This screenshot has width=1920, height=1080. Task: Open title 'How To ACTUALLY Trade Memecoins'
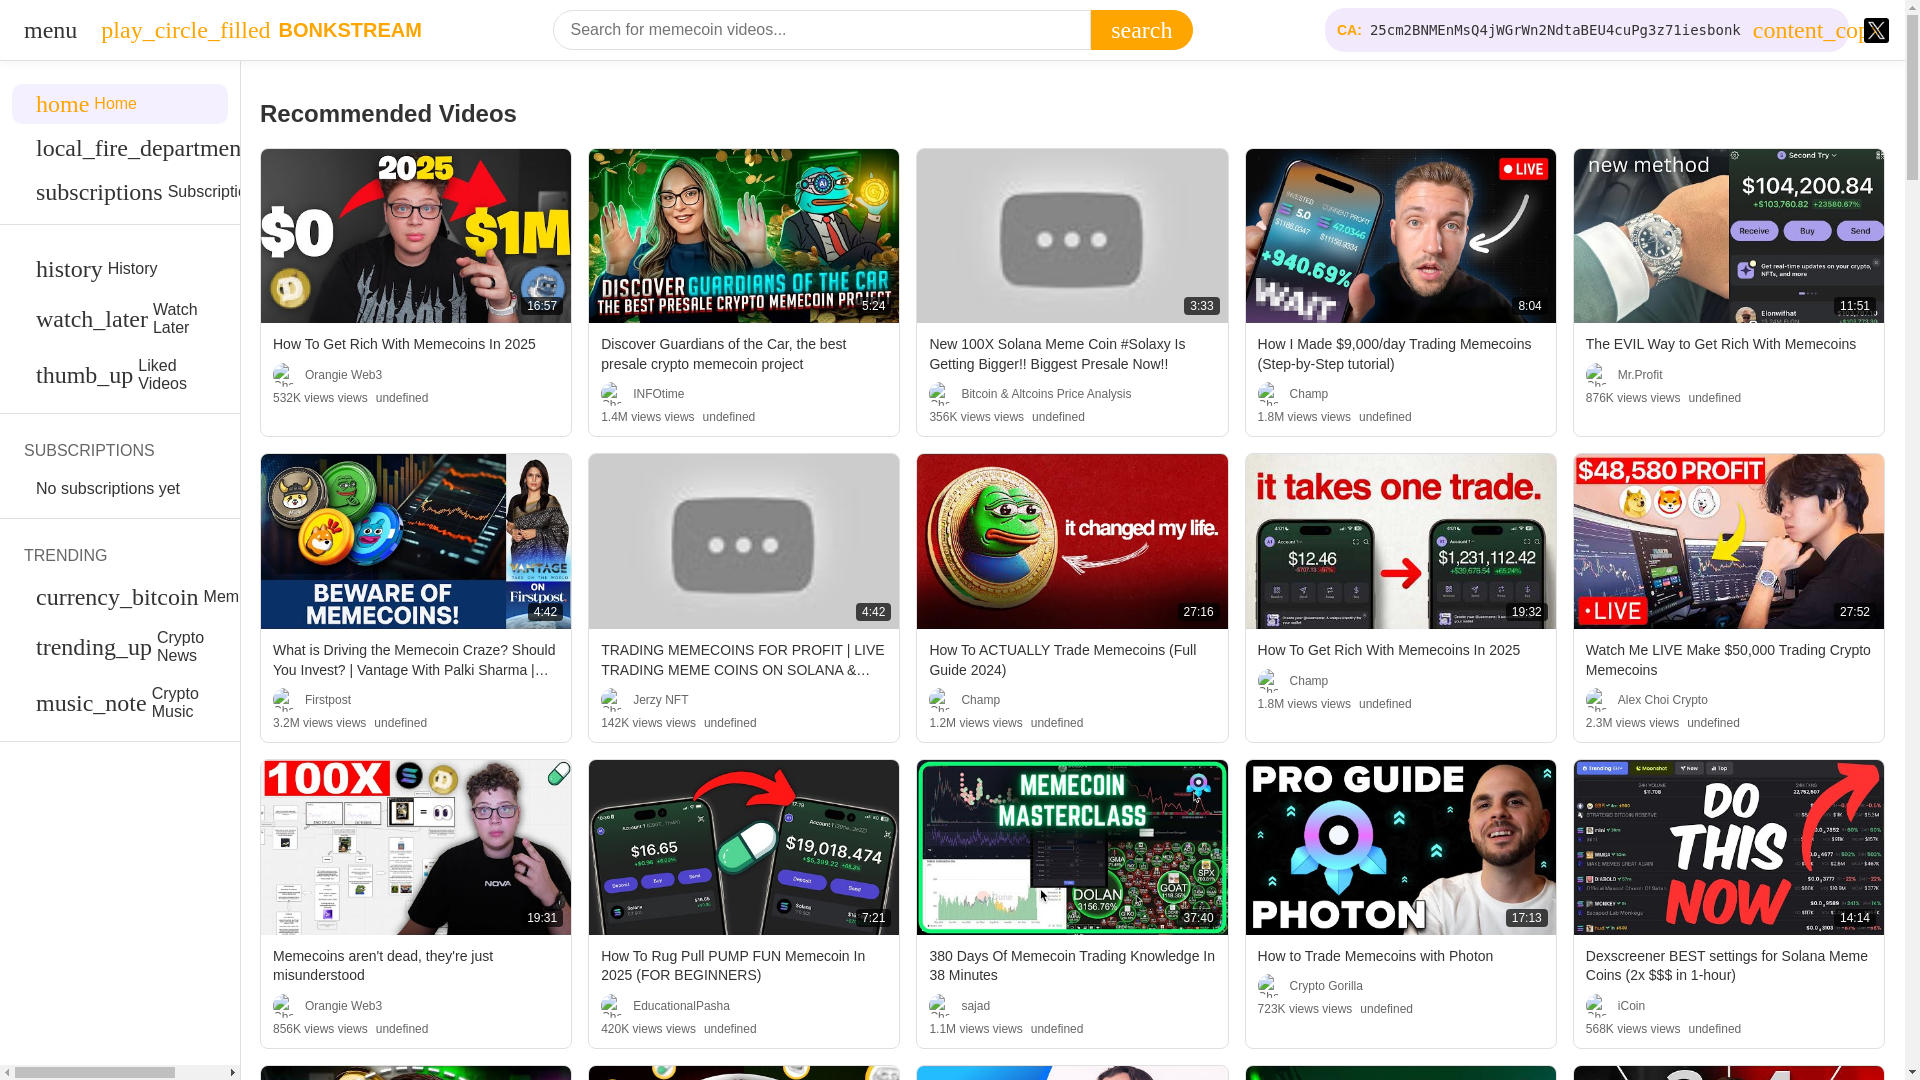[x=1062, y=660]
